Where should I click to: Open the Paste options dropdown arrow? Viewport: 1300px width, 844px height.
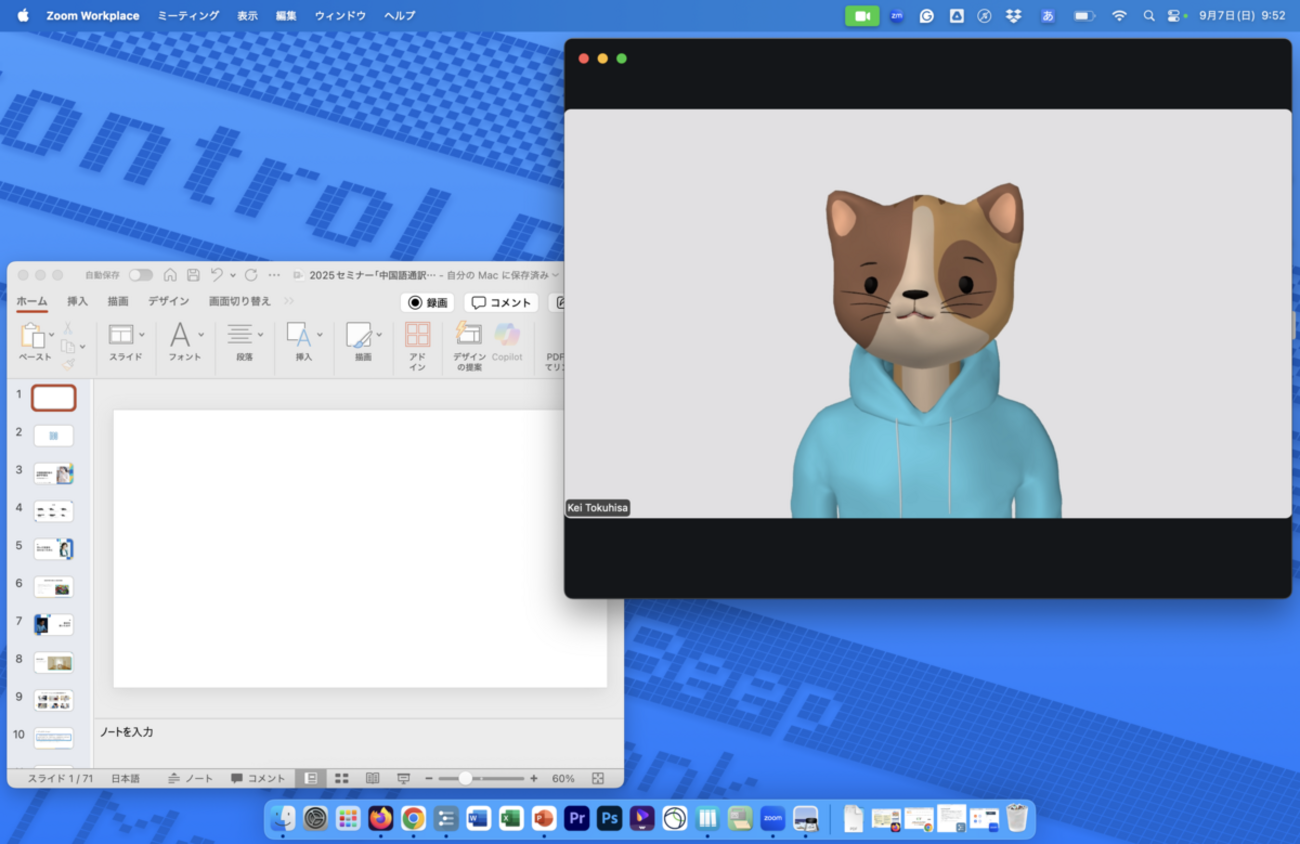[51, 335]
